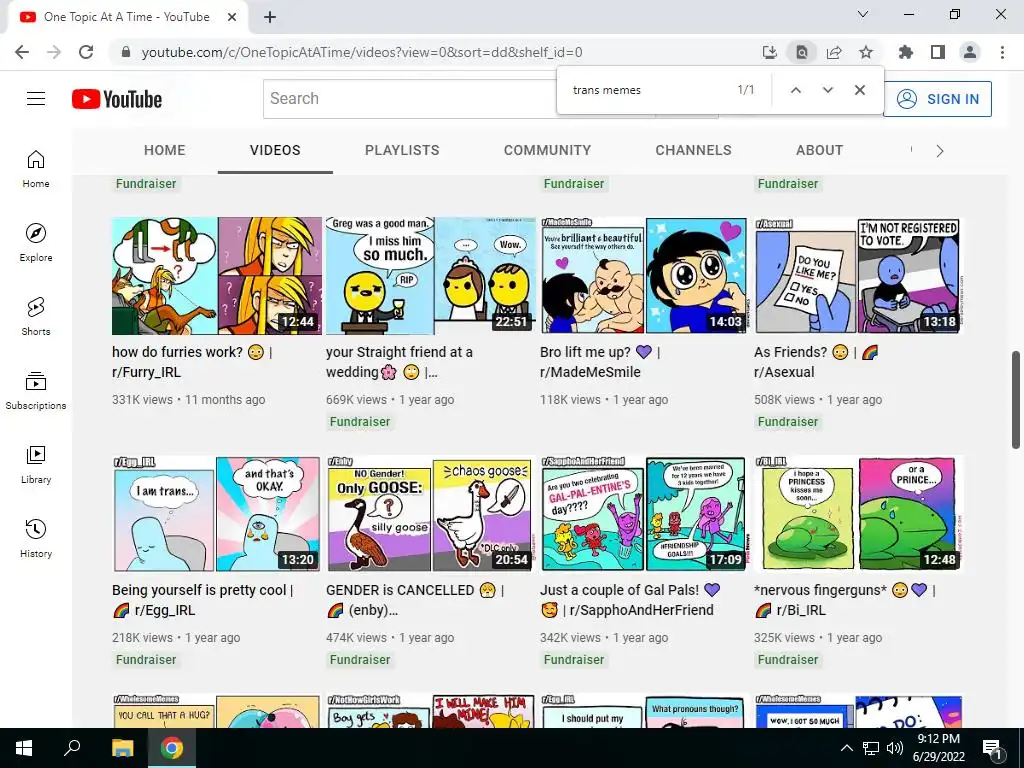The image size is (1024, 768).
Task: Click the 12:48 frog Bi_IRL thumbnail
Action: pyautogui.click(x=859, y=513)
